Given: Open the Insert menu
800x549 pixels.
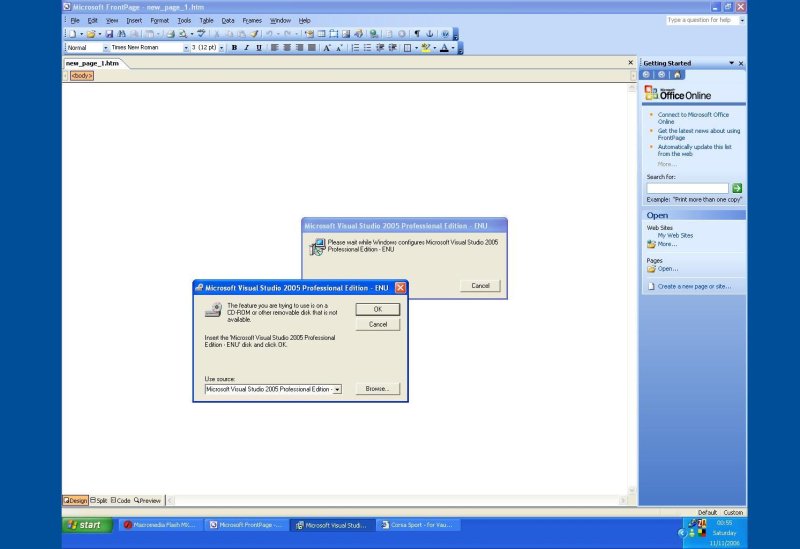Looking at the screenshot, I should [134, 20].
